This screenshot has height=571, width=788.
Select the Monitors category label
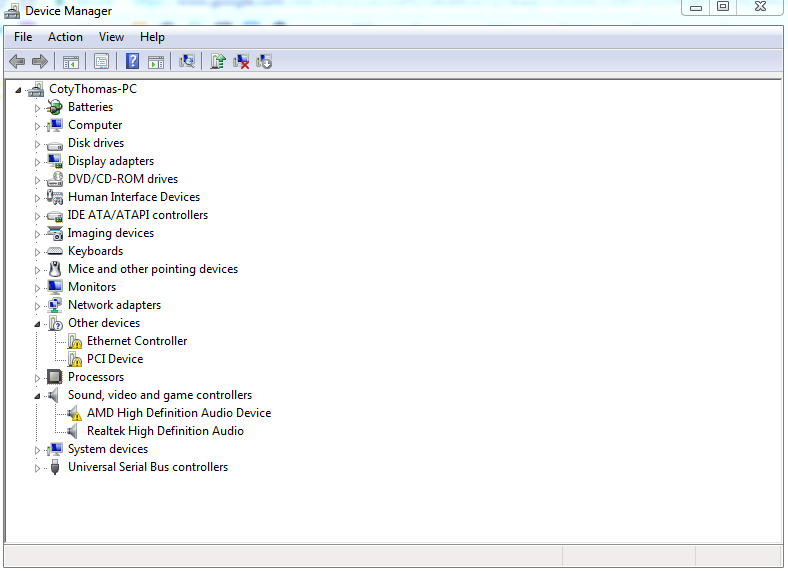click(92, 287)
